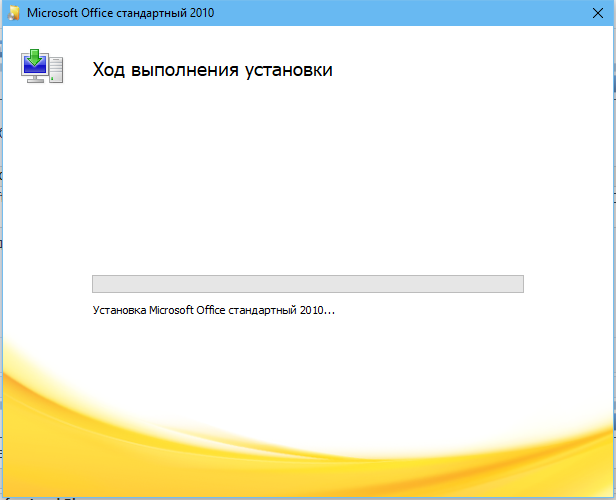Click the window title 'Microsoft Office стандартный 2010'
Viewport: 616px width, 500px height.
pos(121,13)
